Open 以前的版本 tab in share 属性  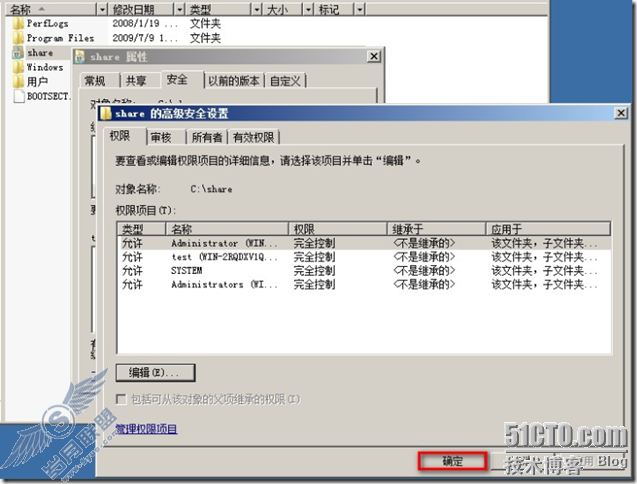[x=234, y=81]
